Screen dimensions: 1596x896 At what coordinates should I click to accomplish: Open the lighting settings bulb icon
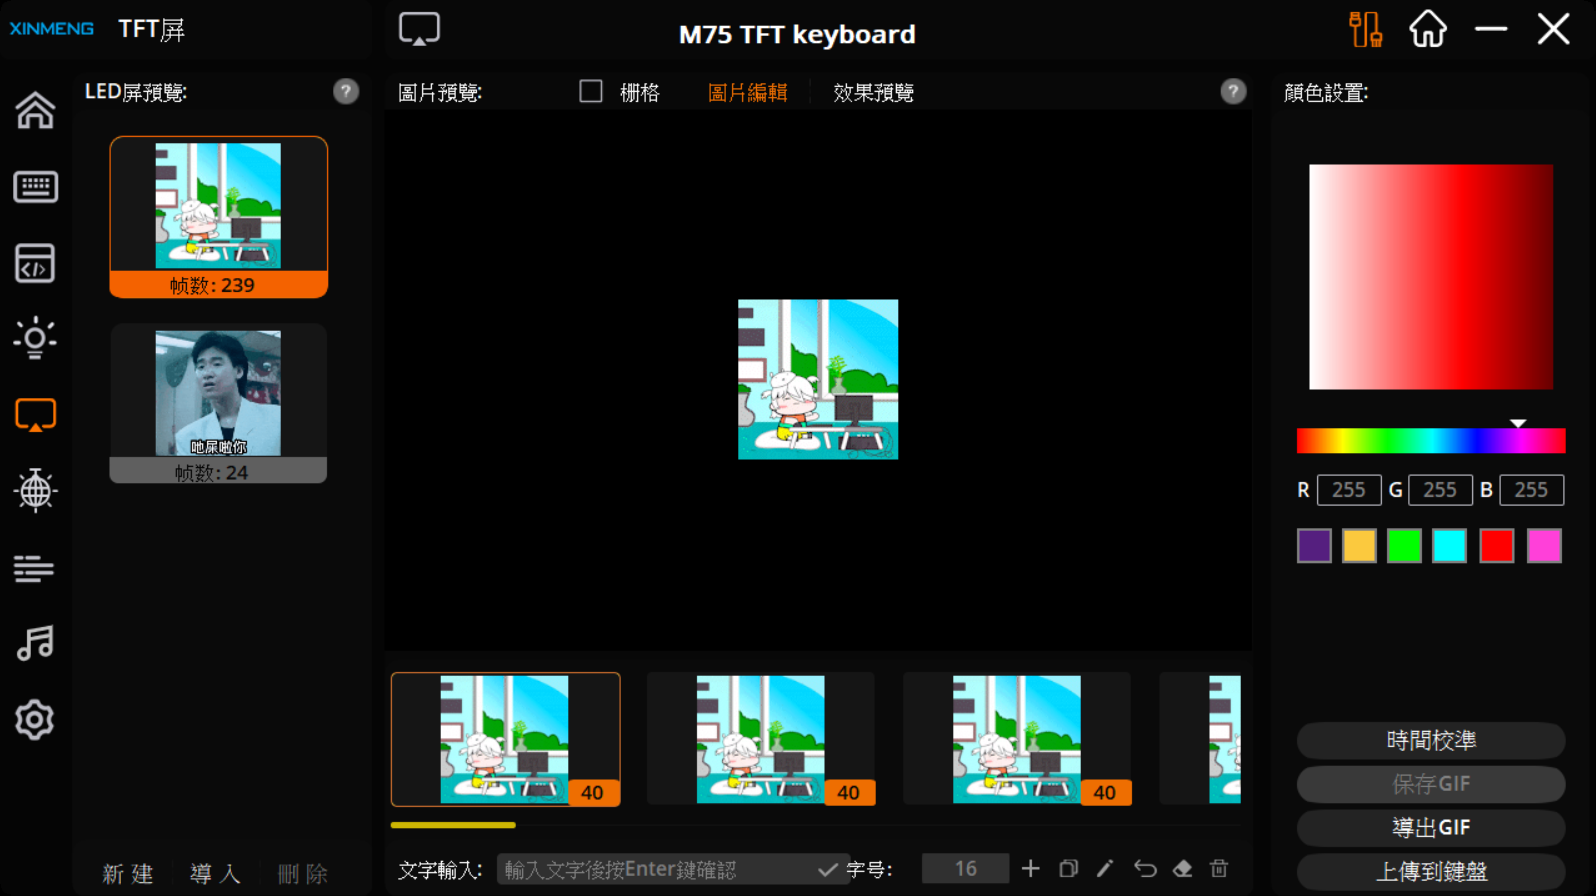click(35, 338)
